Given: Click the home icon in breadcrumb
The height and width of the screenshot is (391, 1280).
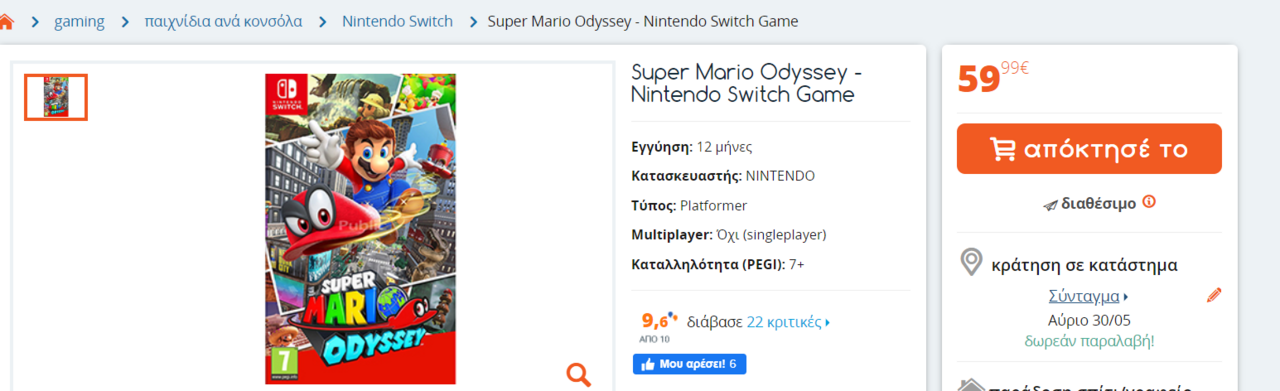Looking at the screenshot, I should [x=6, y=22].
